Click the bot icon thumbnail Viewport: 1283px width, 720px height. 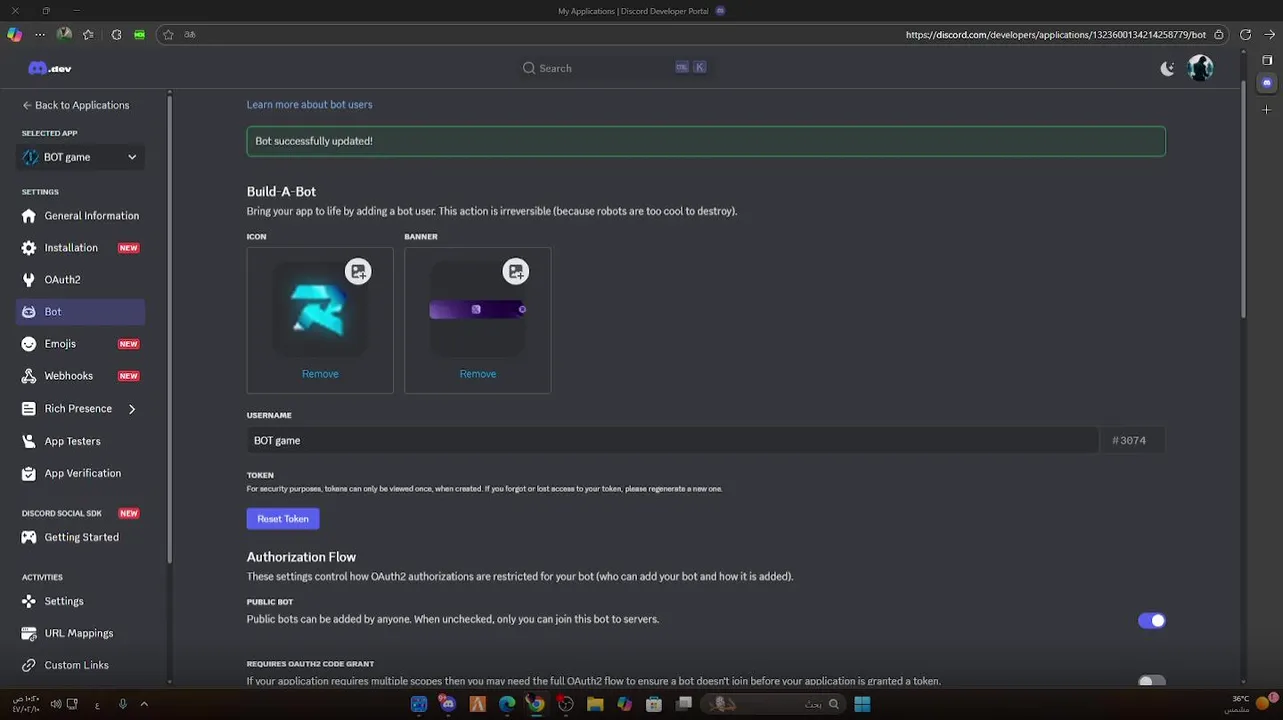click(x=320, y=309)
